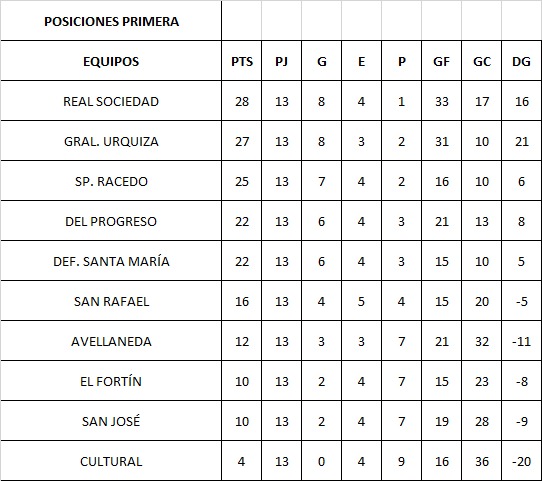This screenshot has height=481, width=542.
Task: Click the EL FORTÍN row label
Action: click(x=111, y=381)
